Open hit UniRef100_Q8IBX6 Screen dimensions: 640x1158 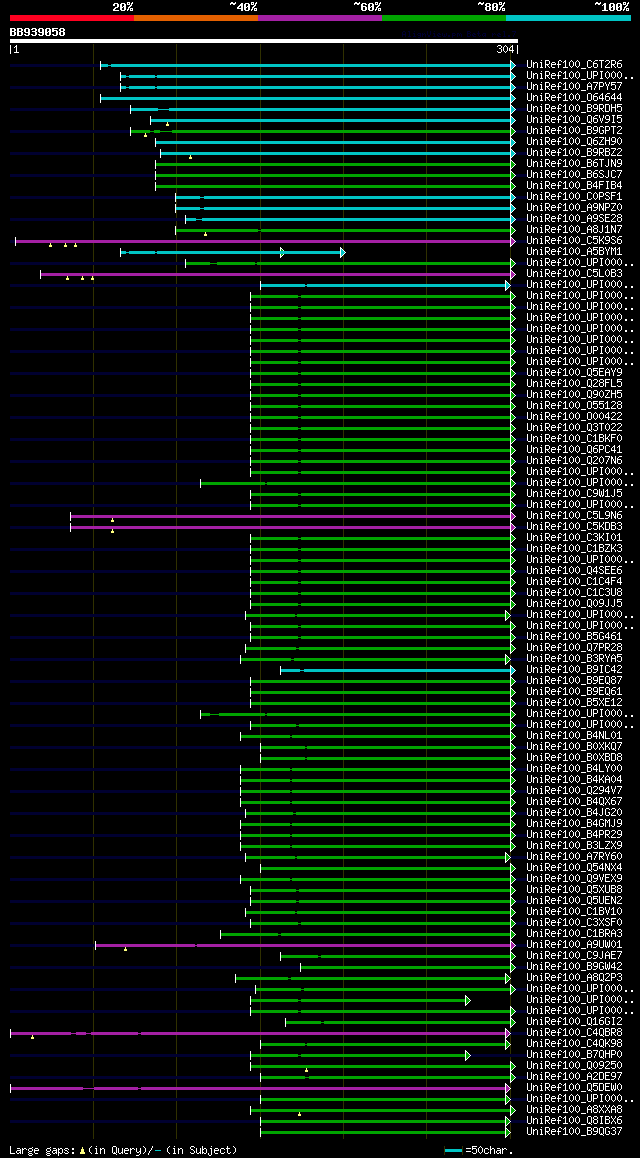574,1120
